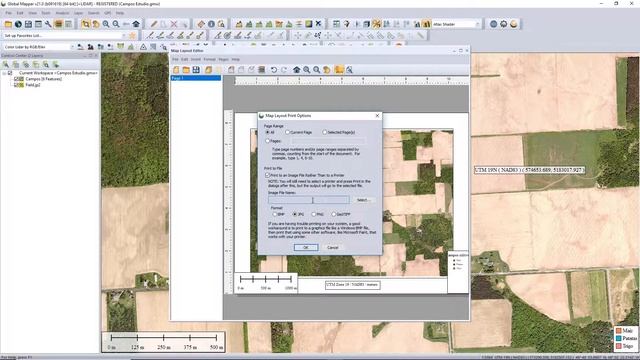Select Field.jp2 layer in Control Center
This screenshot has width=640, height=360.
[33, 85]
